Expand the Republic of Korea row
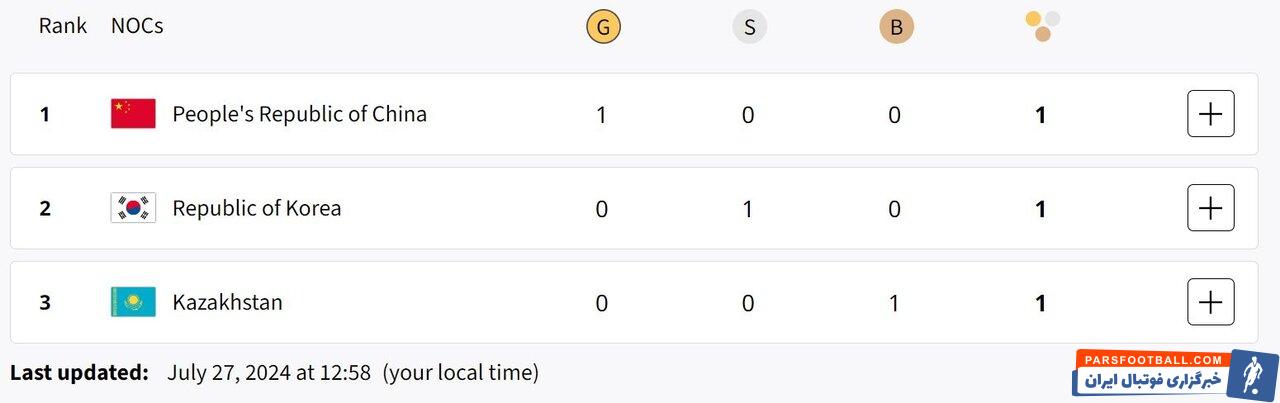The width and height of the screenshot is (1280, 403). click(x=1210, y=208)
